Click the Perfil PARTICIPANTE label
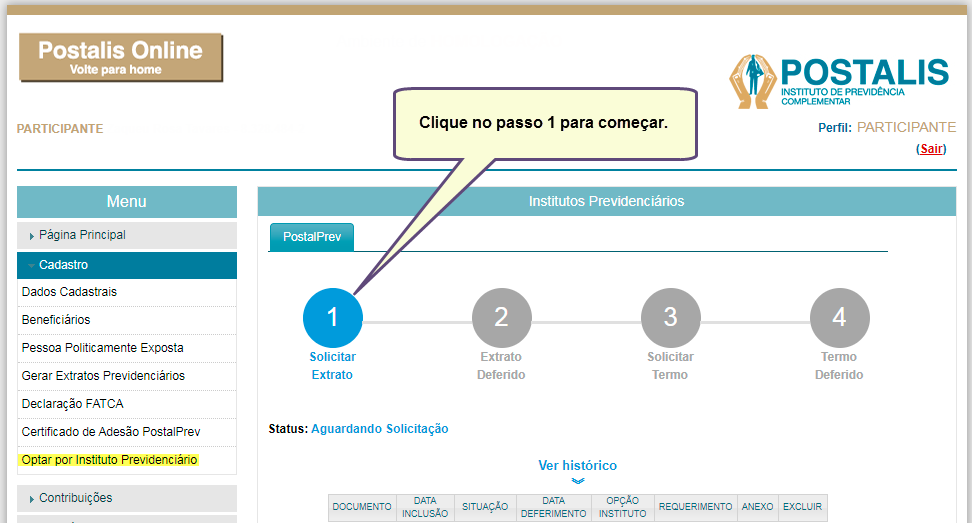Image resolution: width=972 pixels, height=523 pixels. tap(886, 128)
